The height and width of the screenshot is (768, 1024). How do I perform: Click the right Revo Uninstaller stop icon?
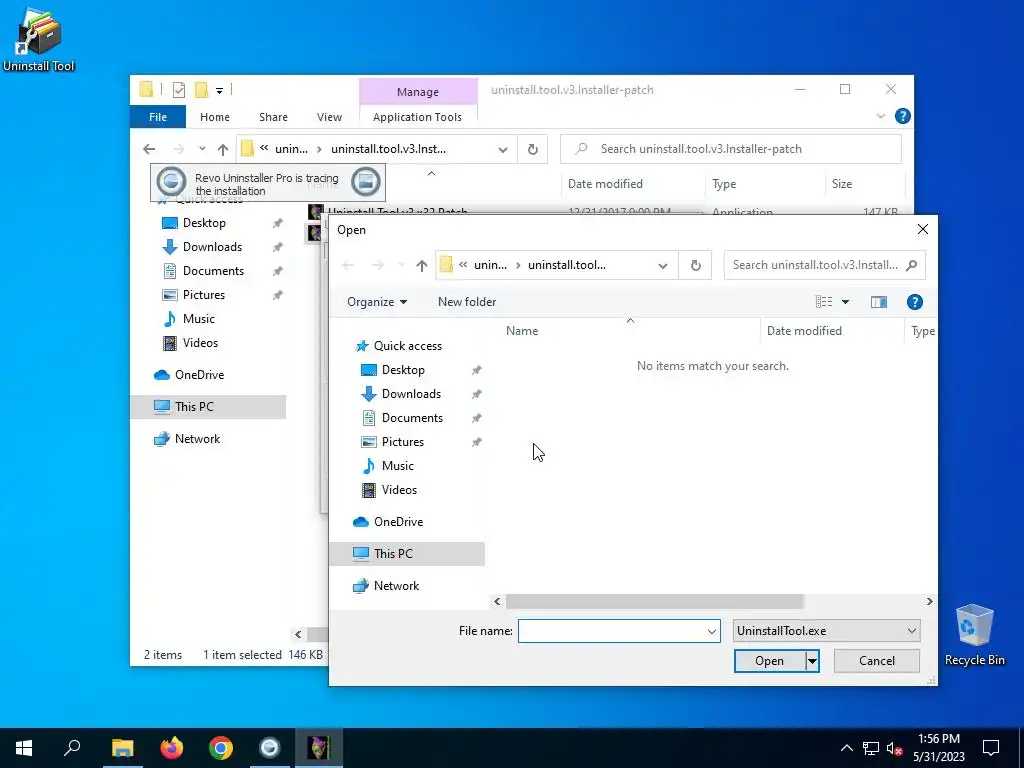coord(366,182)
